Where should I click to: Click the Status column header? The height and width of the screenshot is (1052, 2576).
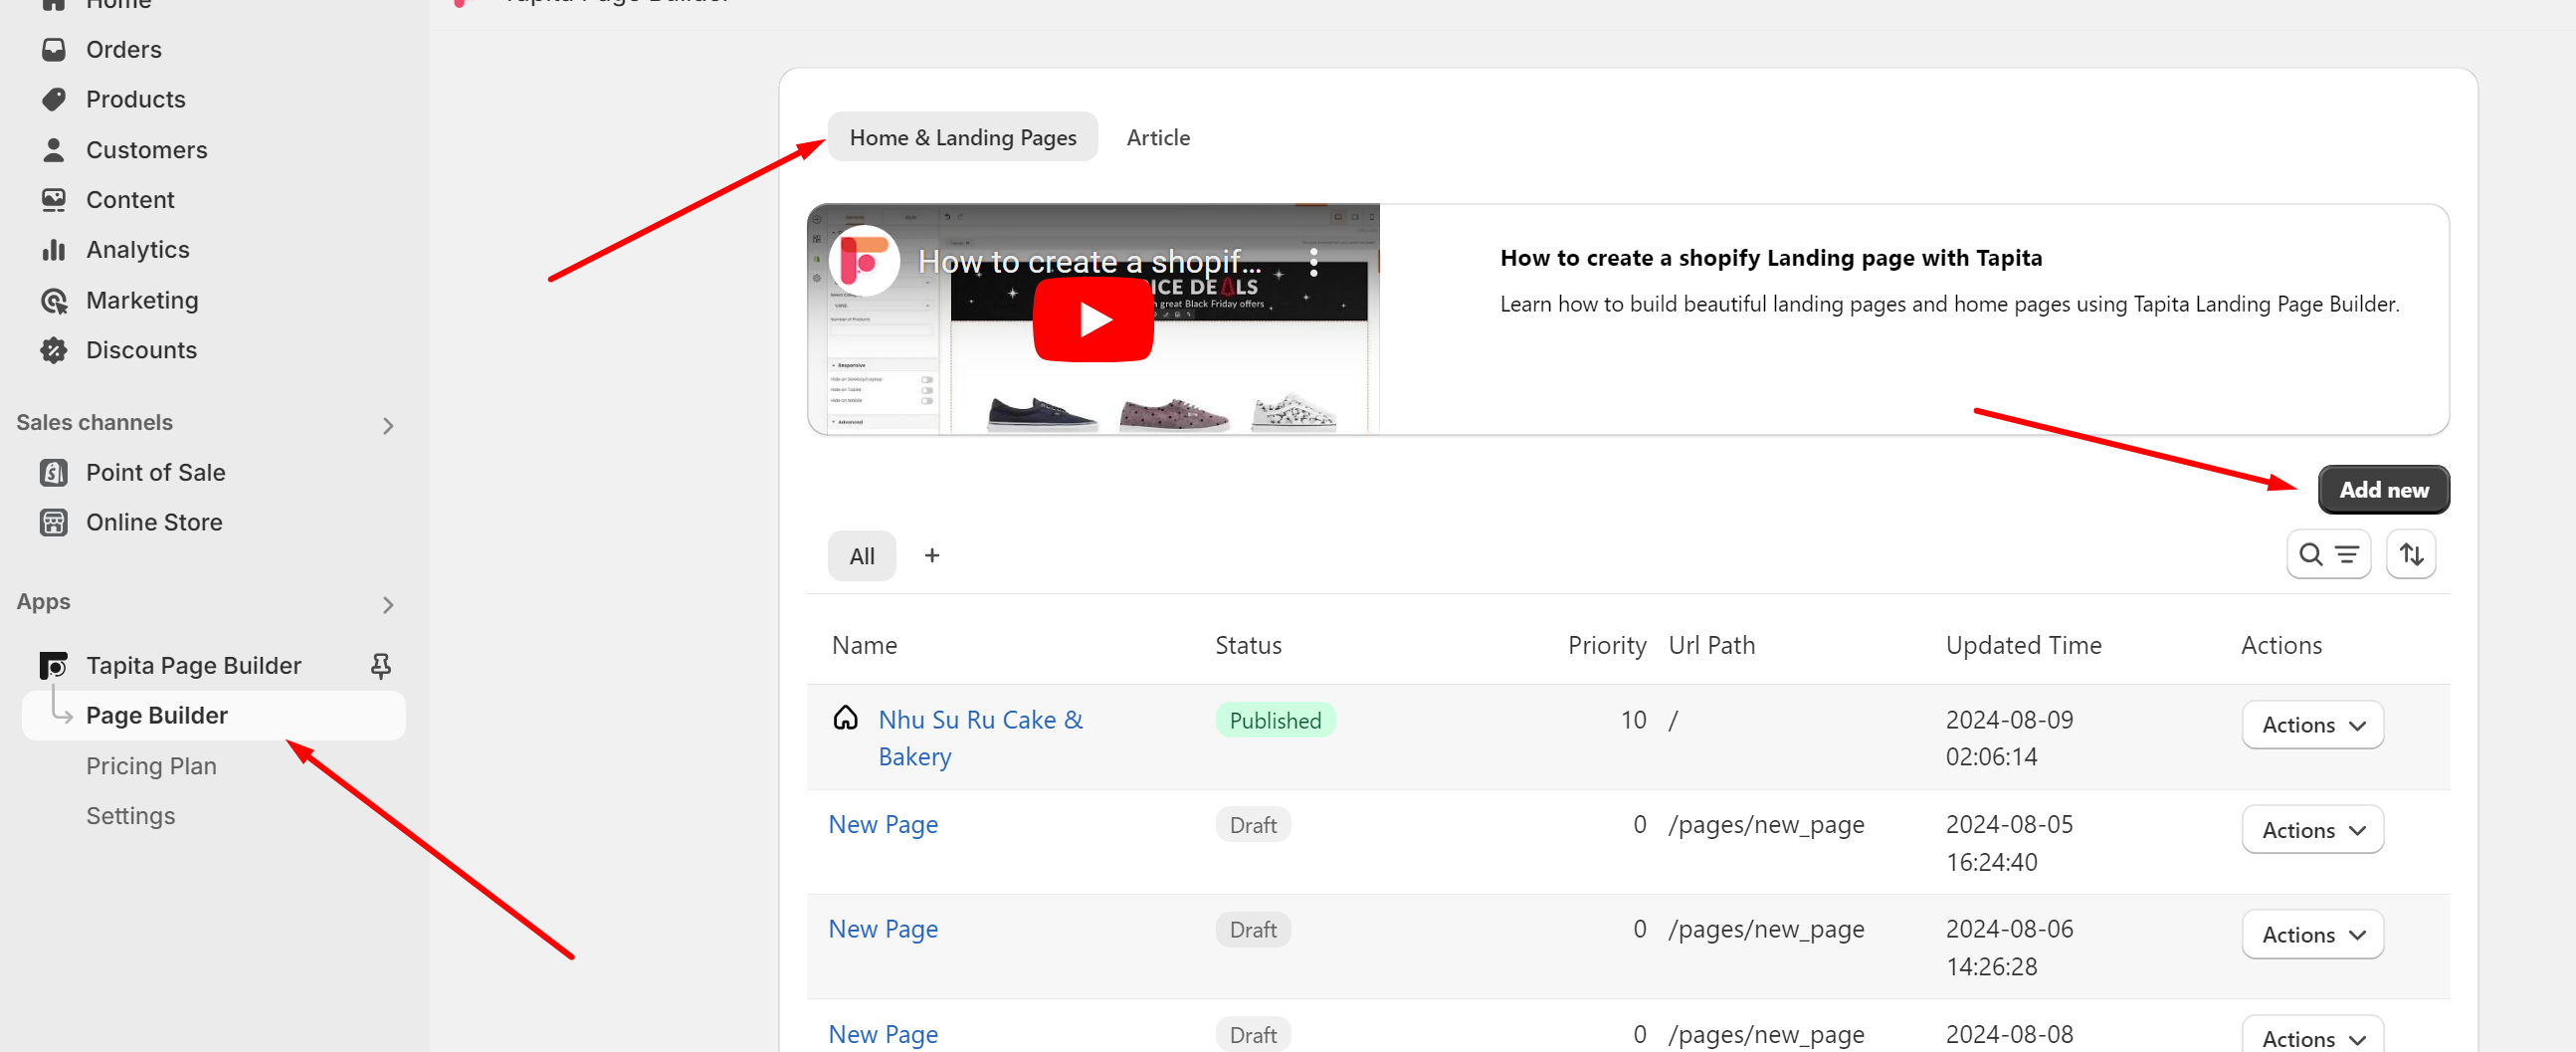1247,645
